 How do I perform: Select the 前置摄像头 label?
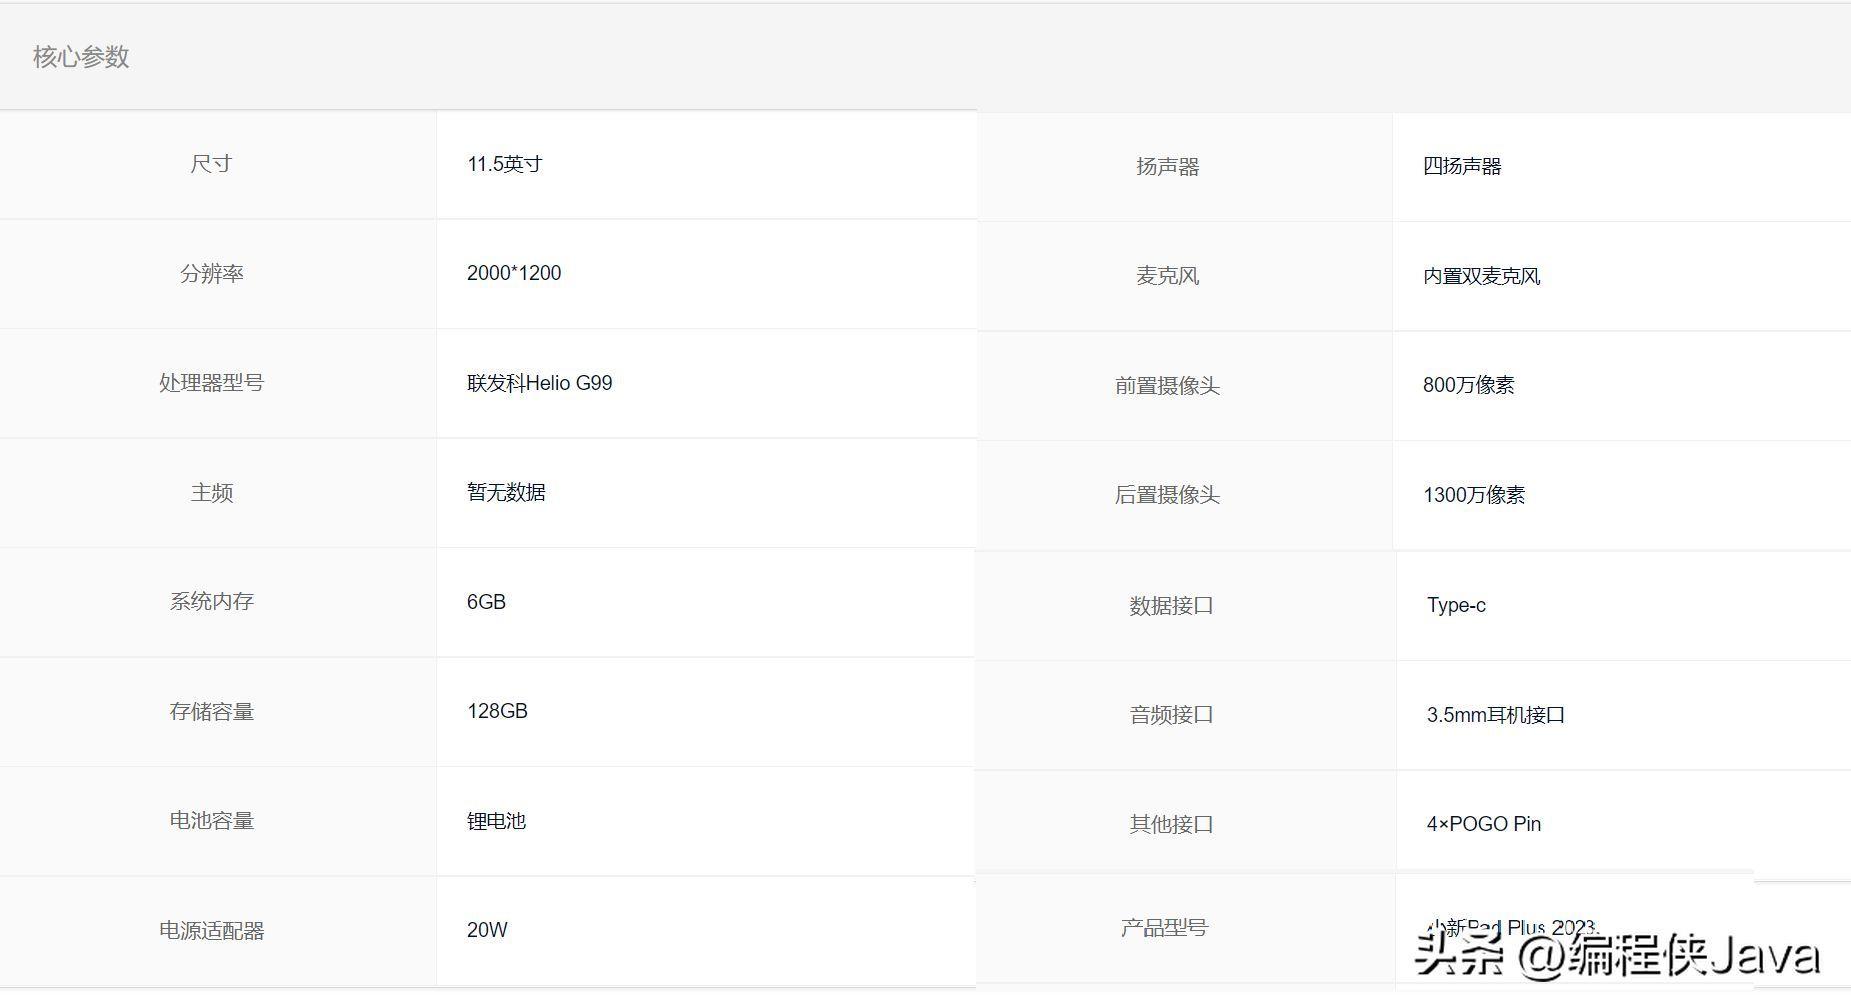[x=1167, y=386]
